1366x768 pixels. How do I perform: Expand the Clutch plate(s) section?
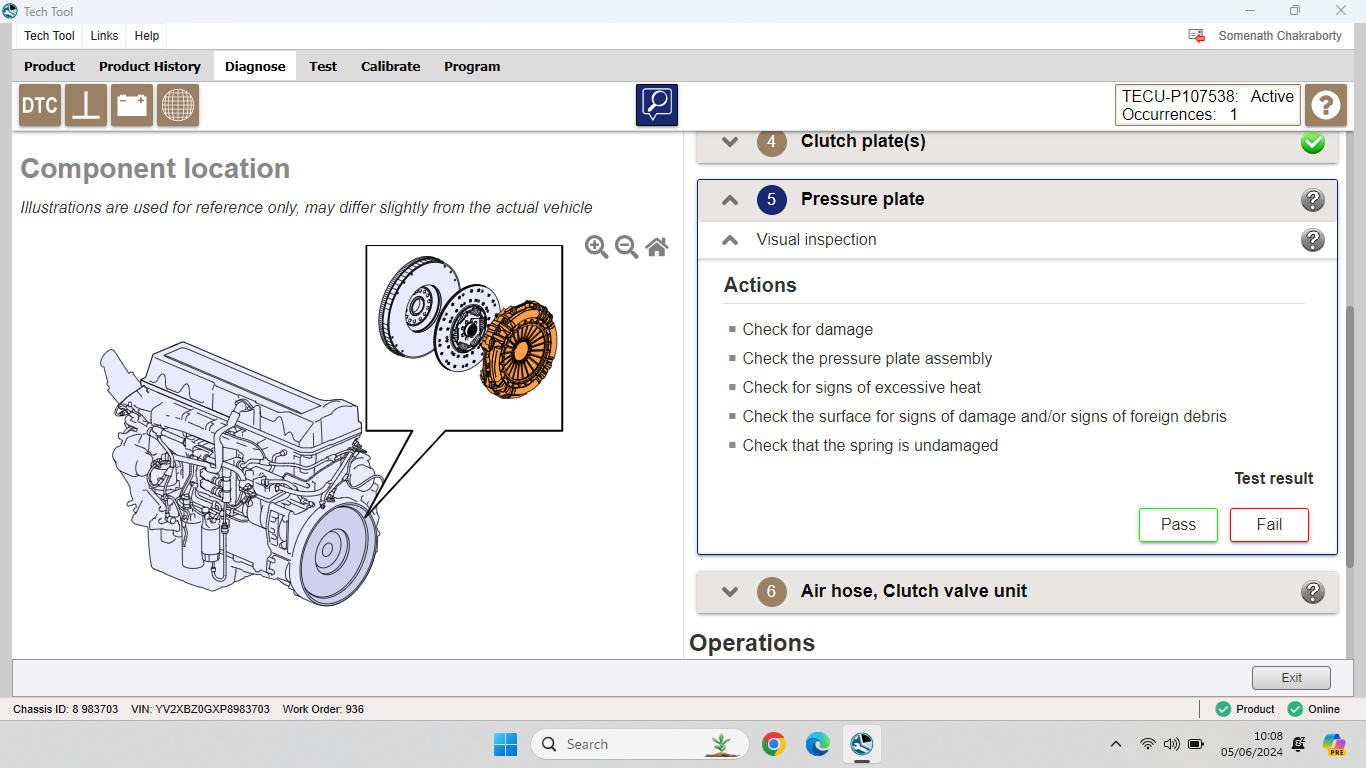tap(730, 142)
